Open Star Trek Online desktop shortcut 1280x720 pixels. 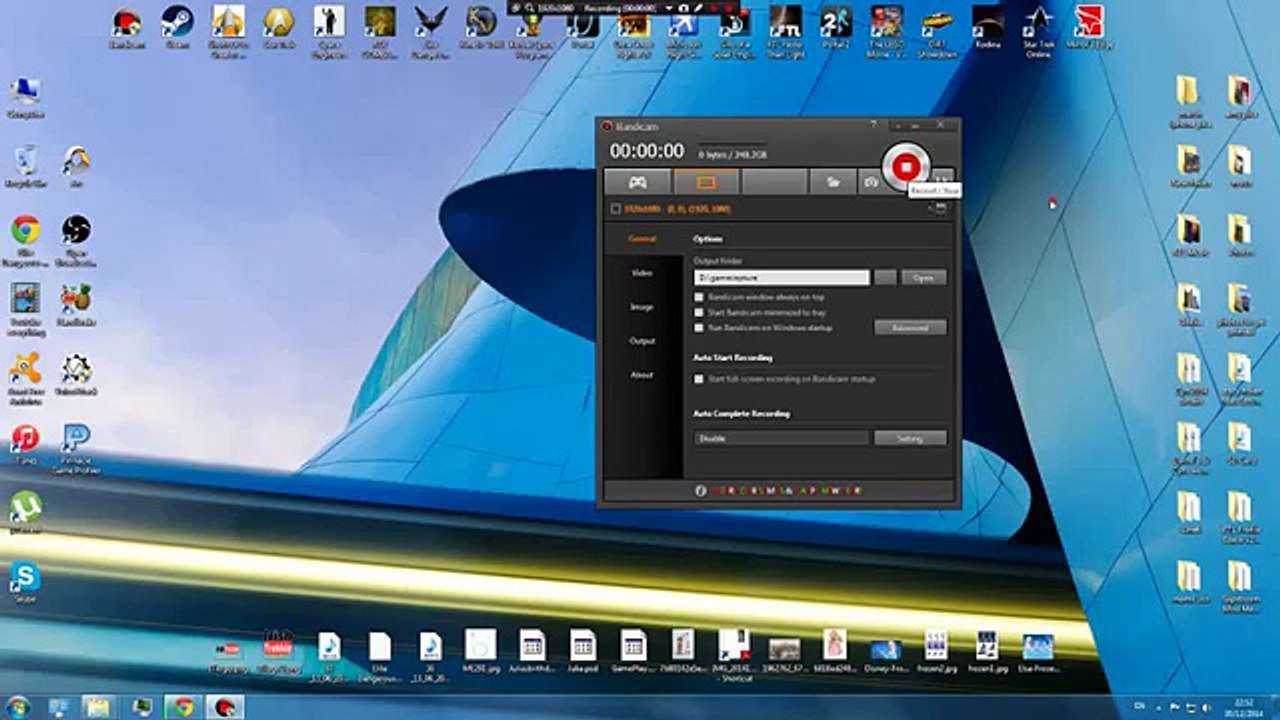click(1040, 30)
